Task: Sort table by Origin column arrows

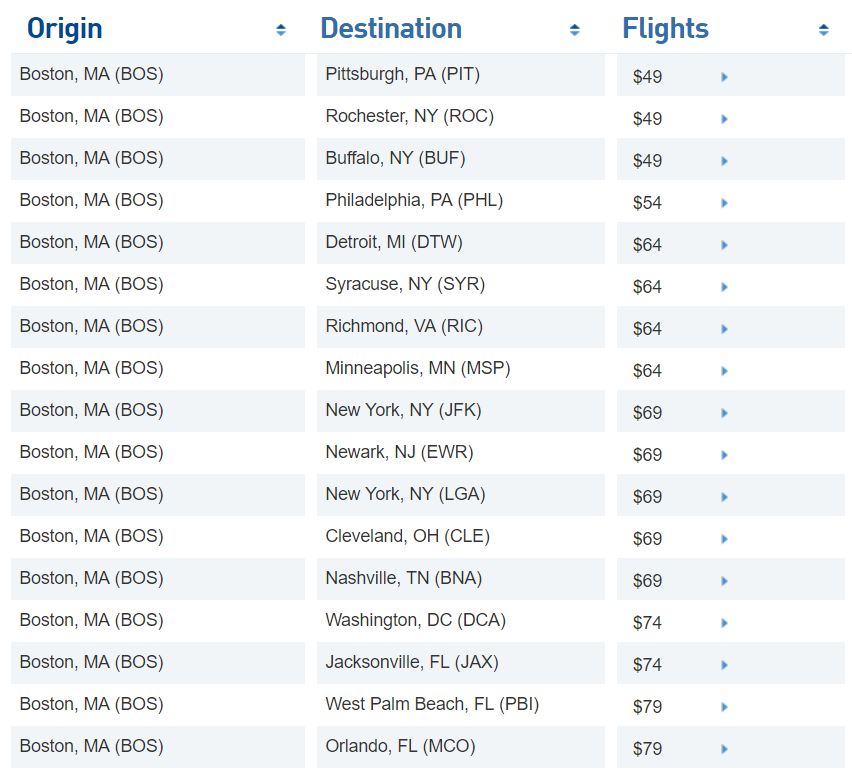Action: pyautogui.click(x=281, y=30)
